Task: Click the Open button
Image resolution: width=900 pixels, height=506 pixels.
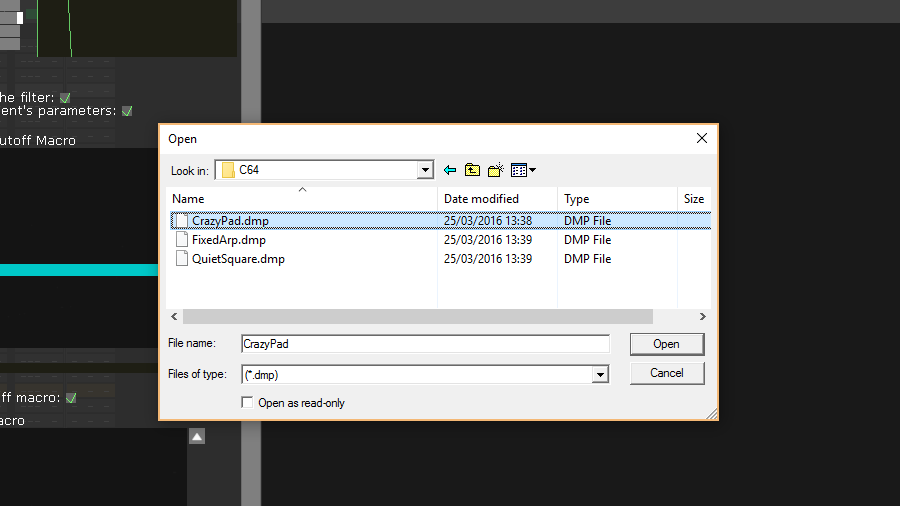Action: point(666,344)
